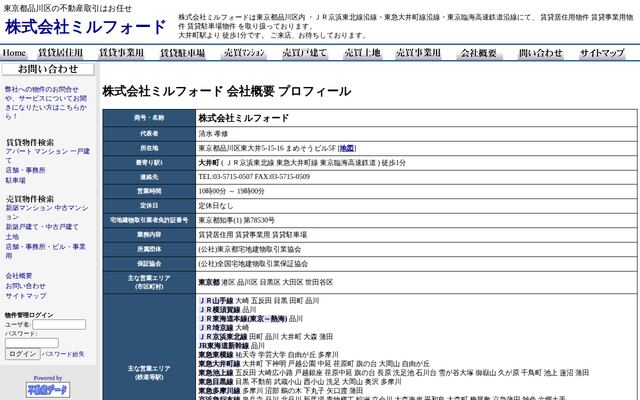Open サイトマップ in the navigation bar

(602, 53)
